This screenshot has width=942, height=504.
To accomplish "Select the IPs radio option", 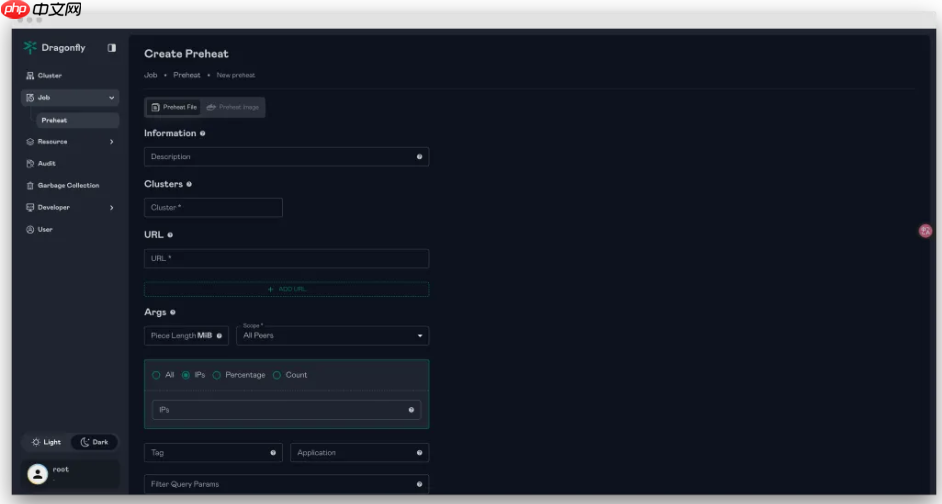I will click(x=186, y=375).
